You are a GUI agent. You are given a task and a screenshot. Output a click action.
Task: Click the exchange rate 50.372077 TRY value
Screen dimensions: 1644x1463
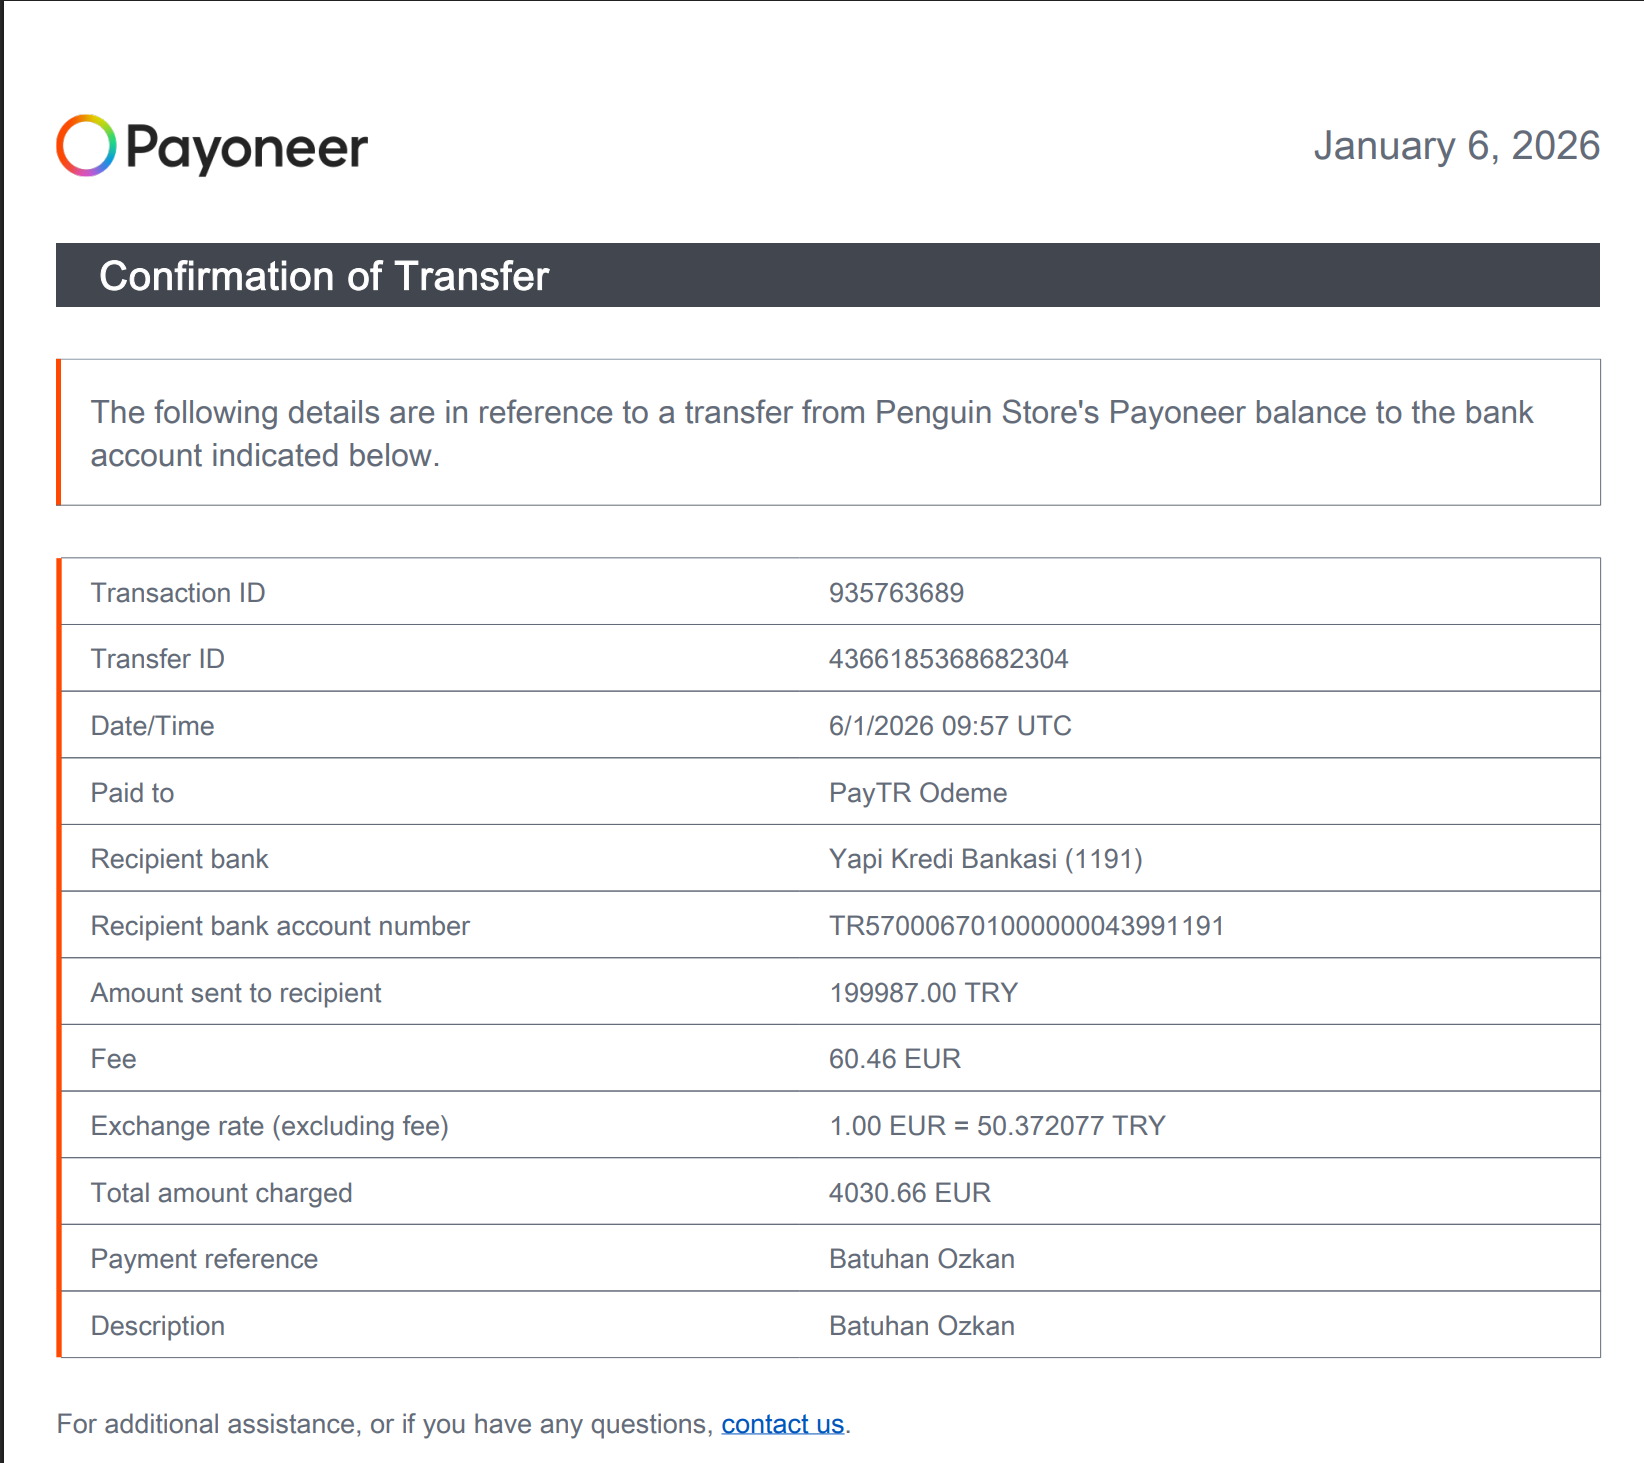click(x=1071, y=1126)
